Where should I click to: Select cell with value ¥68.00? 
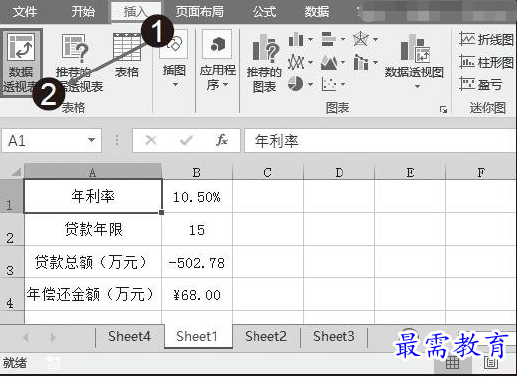click(x=197, y=294)
